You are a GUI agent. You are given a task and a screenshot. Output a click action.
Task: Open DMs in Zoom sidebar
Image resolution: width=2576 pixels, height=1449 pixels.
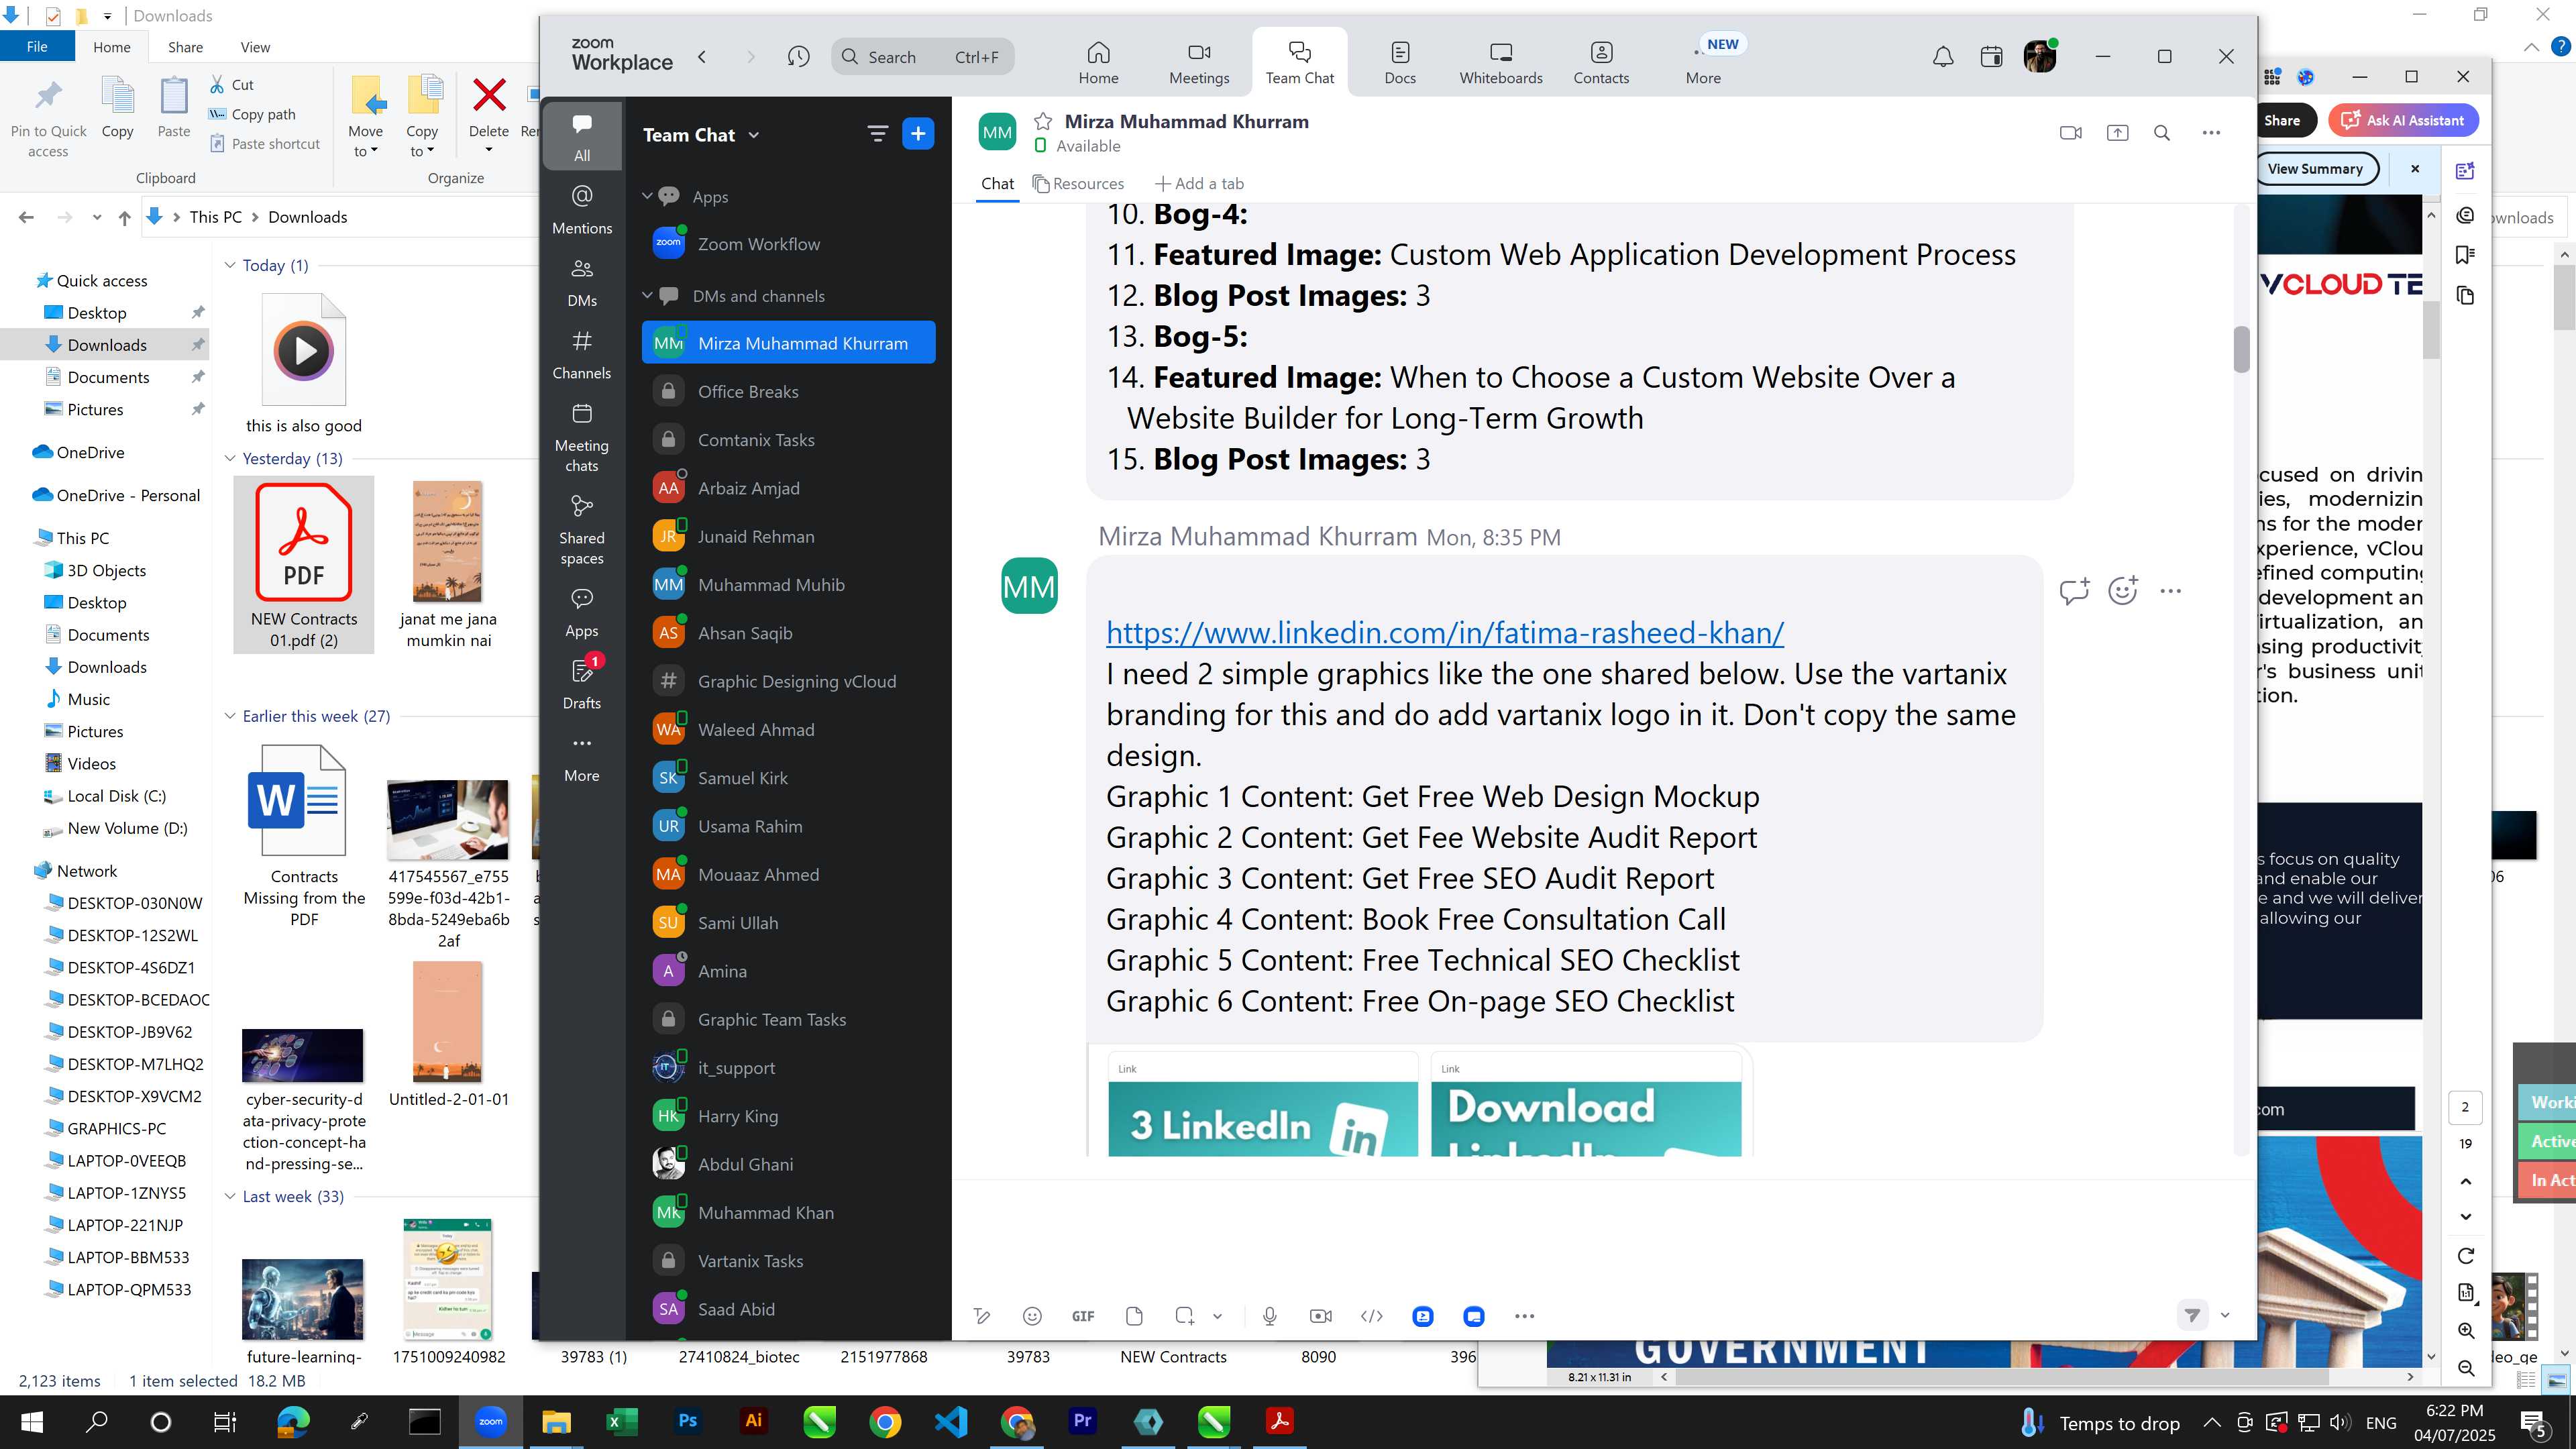pyautogui.click(x=582, y=283)
